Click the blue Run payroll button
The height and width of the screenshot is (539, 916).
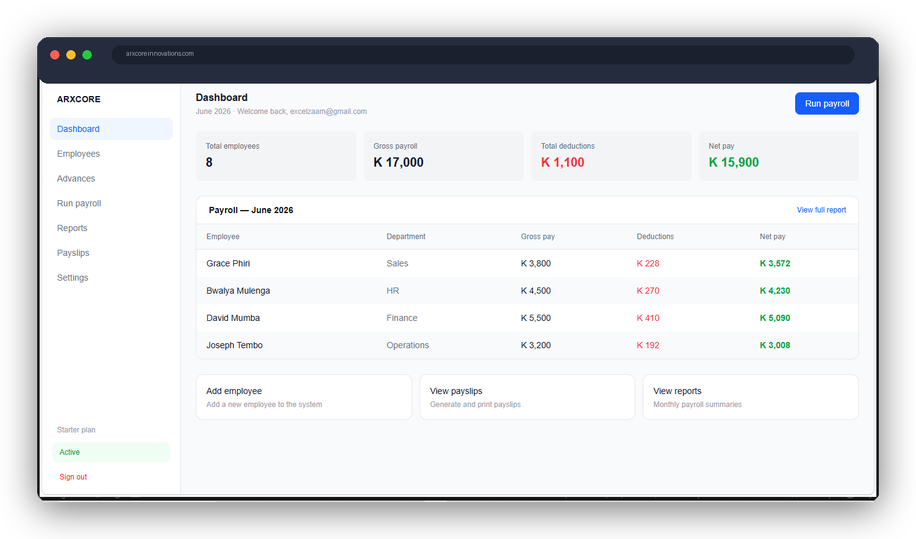tap(827, 103)
